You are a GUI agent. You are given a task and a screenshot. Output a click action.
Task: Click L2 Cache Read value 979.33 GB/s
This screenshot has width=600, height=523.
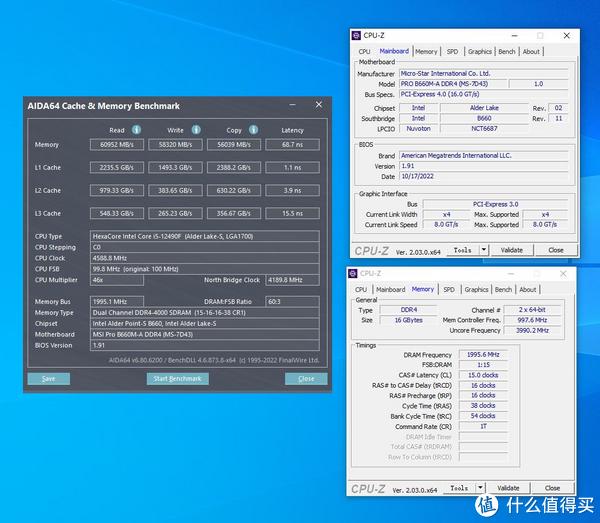point(117,191)
